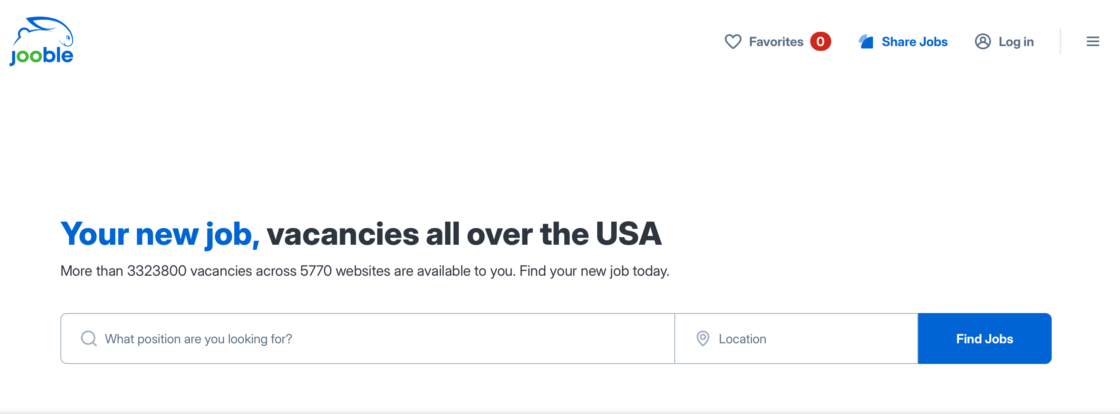Click the map pin icon by Location
The width and height of the screenshot is (1120, 414).
(703, 339)
